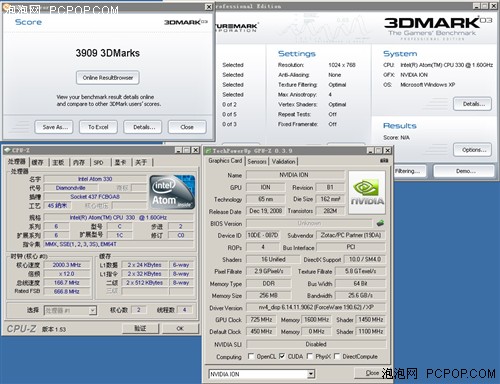Enable the OpenCL checkbox
Screen dimensions: 500x384
coord(251,356)
